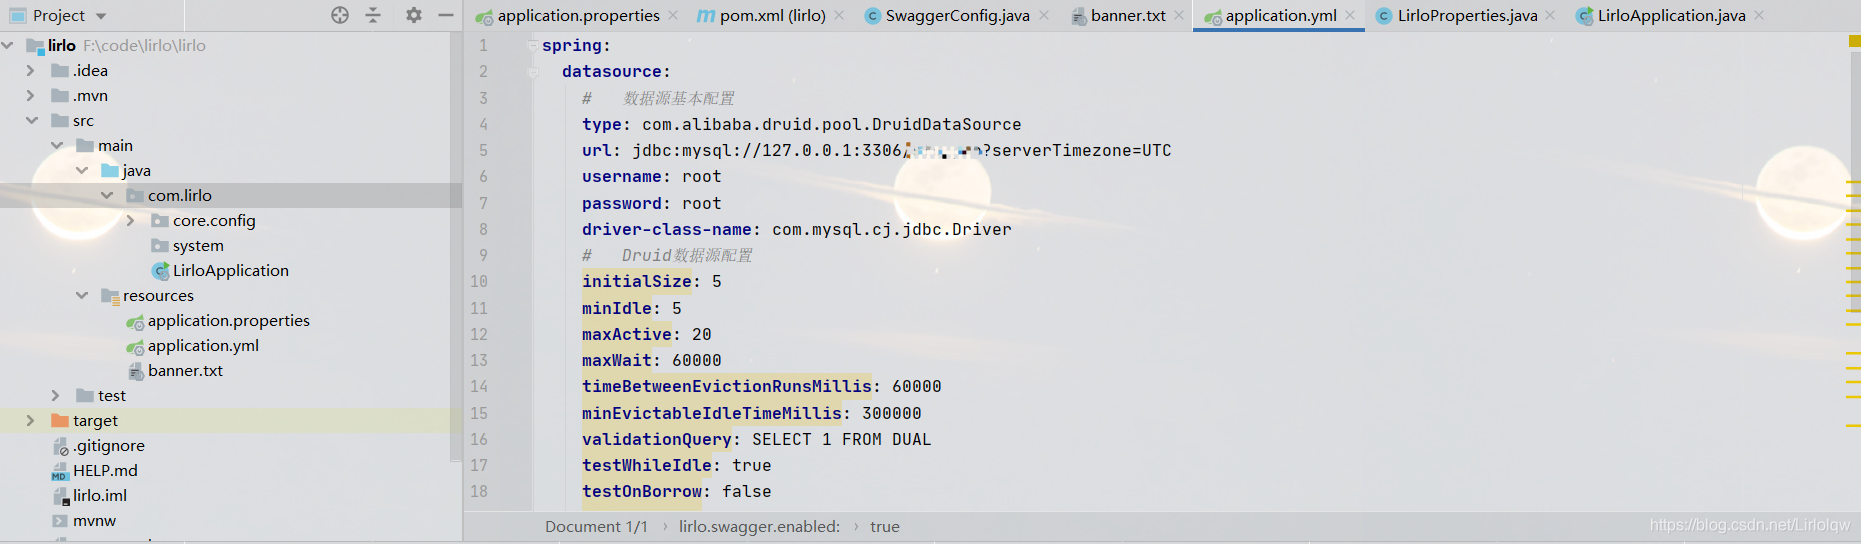Place cursor on validationQuery key

[656, 439]
